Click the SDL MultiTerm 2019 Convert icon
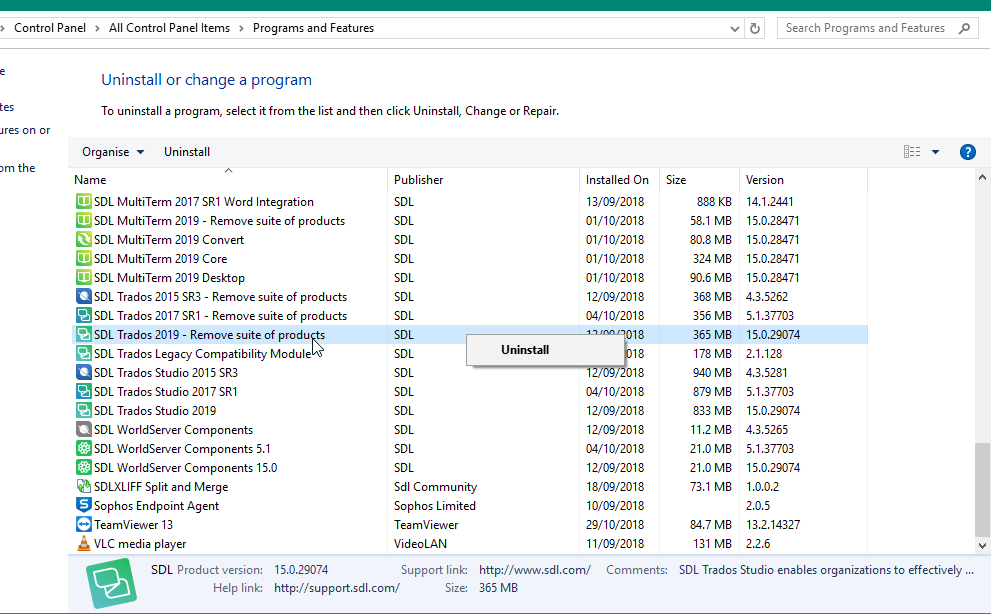 pyautogui.click(x=83, y=240)
